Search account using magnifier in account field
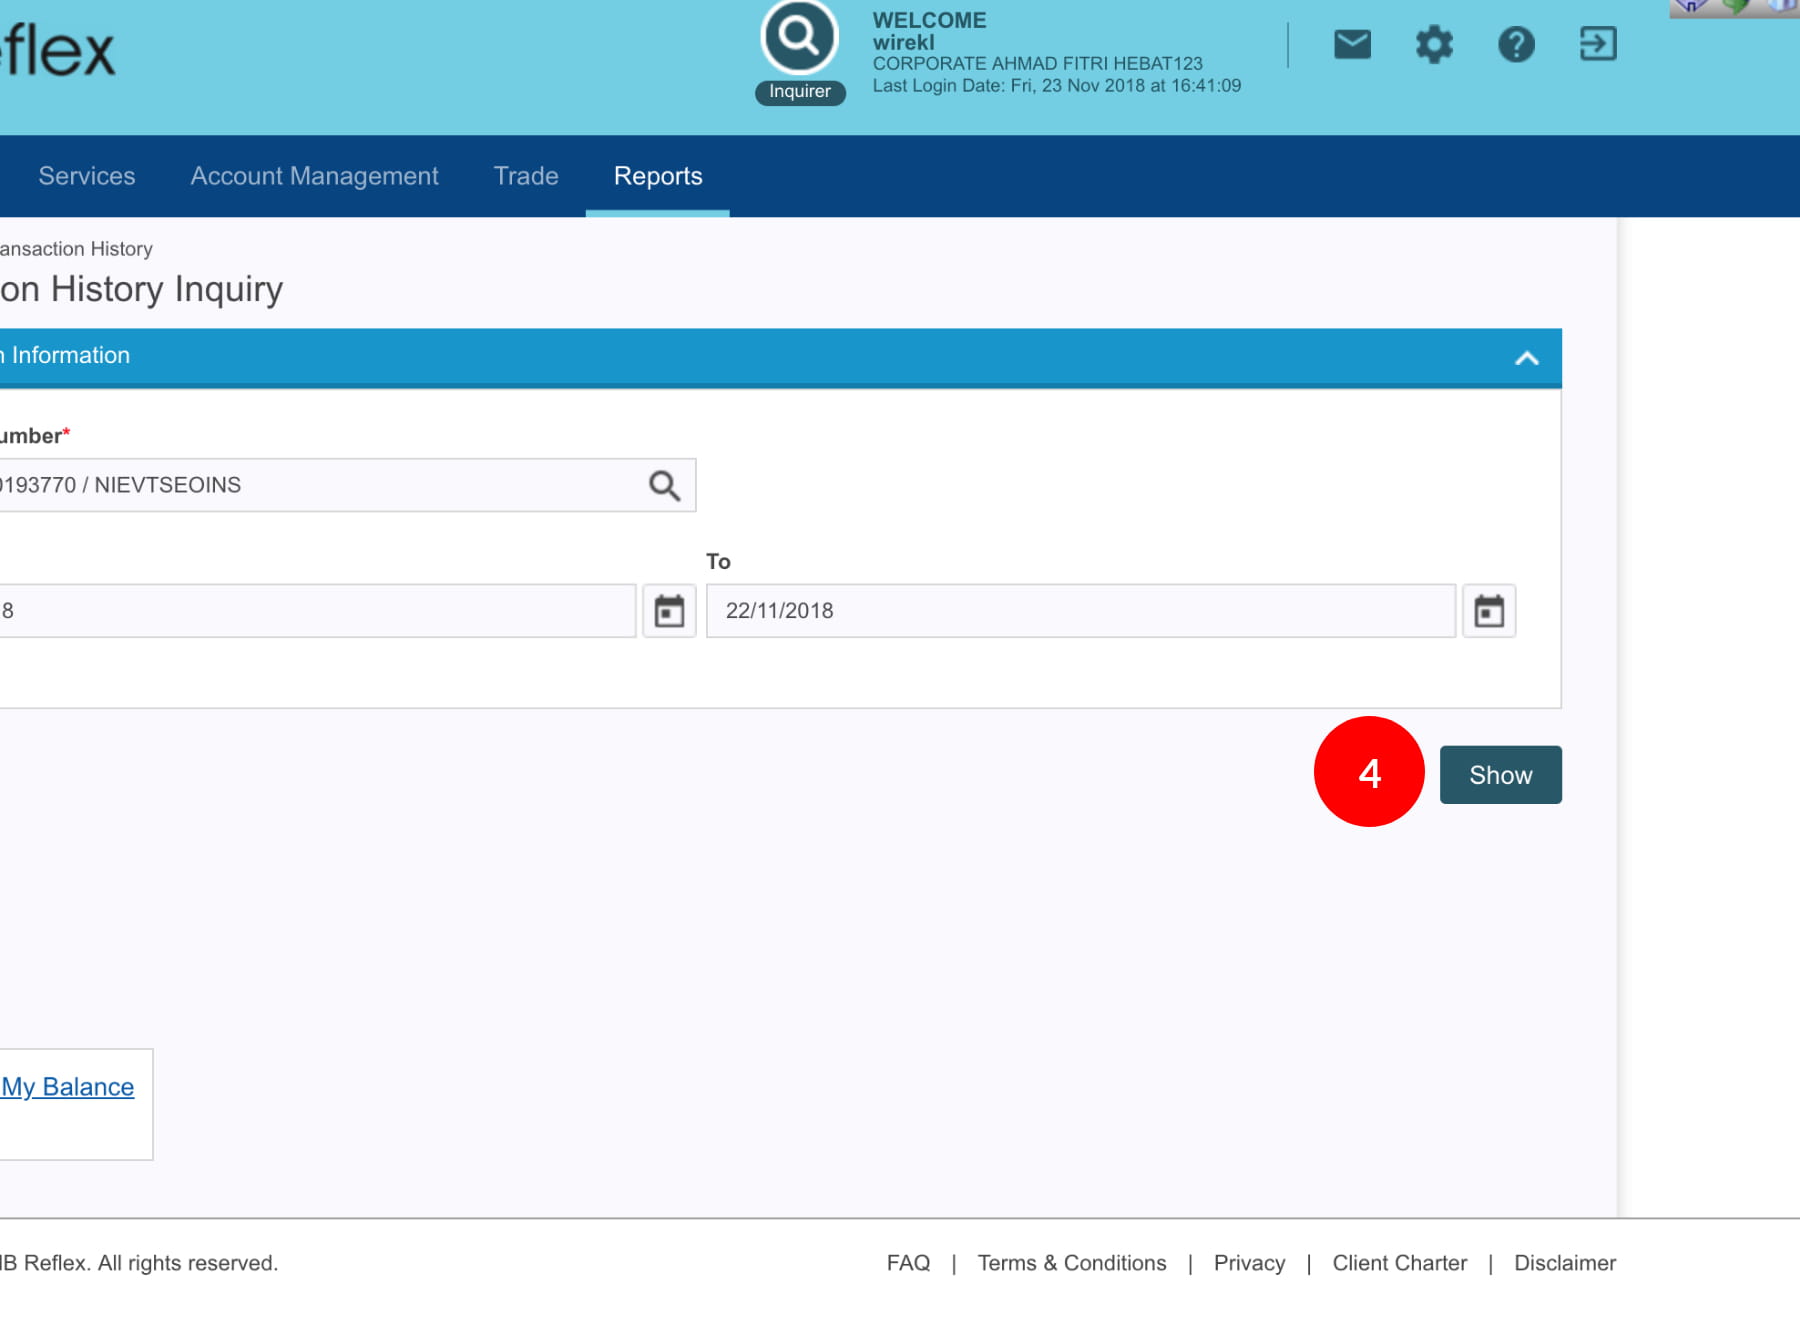Image resolution: width=1800 pixels, height=1320 pixels. coord(664,486)
